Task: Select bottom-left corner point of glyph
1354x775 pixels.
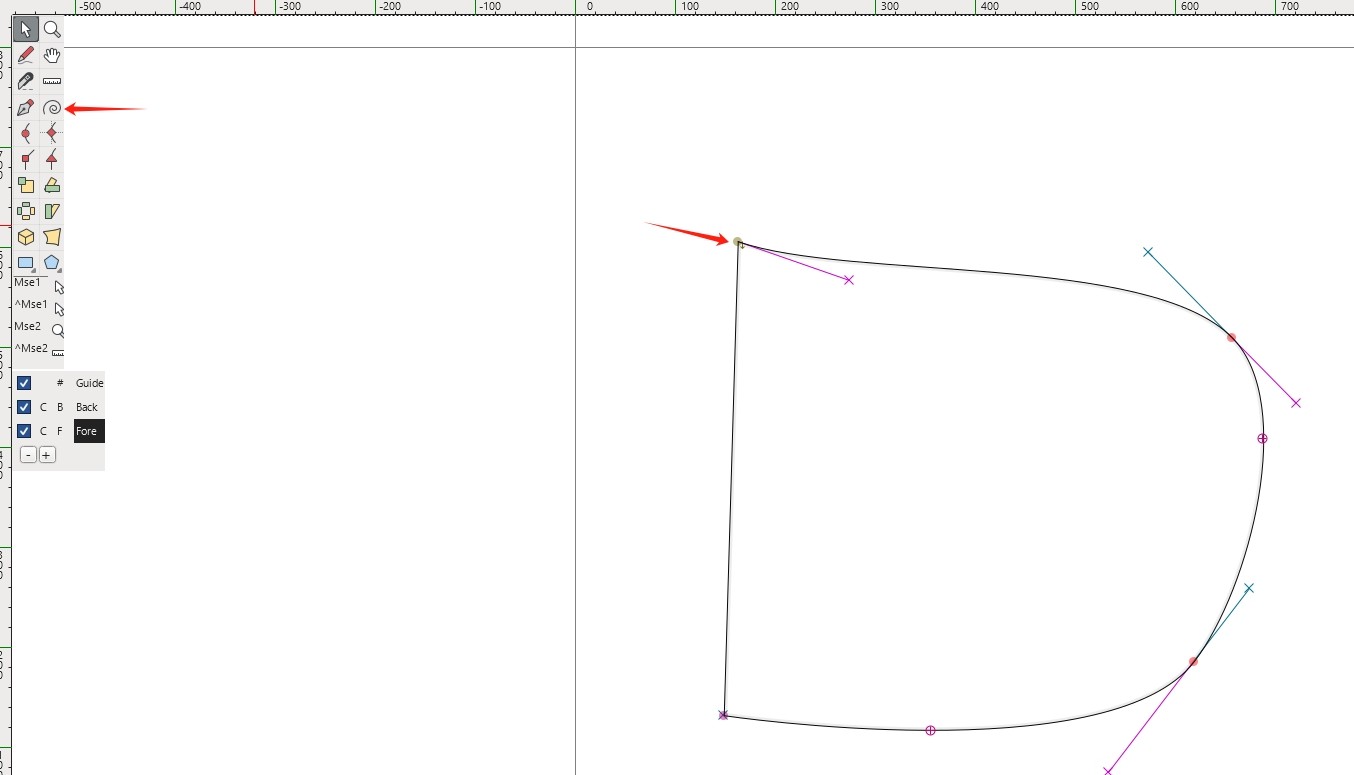Action: point(723,715)
